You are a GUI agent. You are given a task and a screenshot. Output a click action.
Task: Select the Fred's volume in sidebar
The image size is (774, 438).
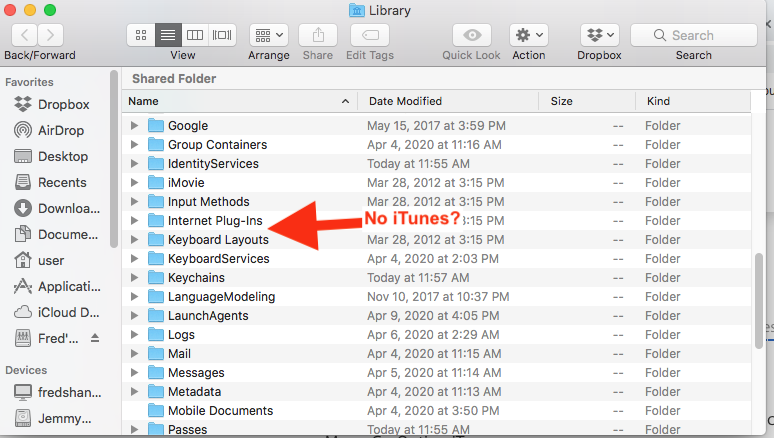click(x=47, y=339)
